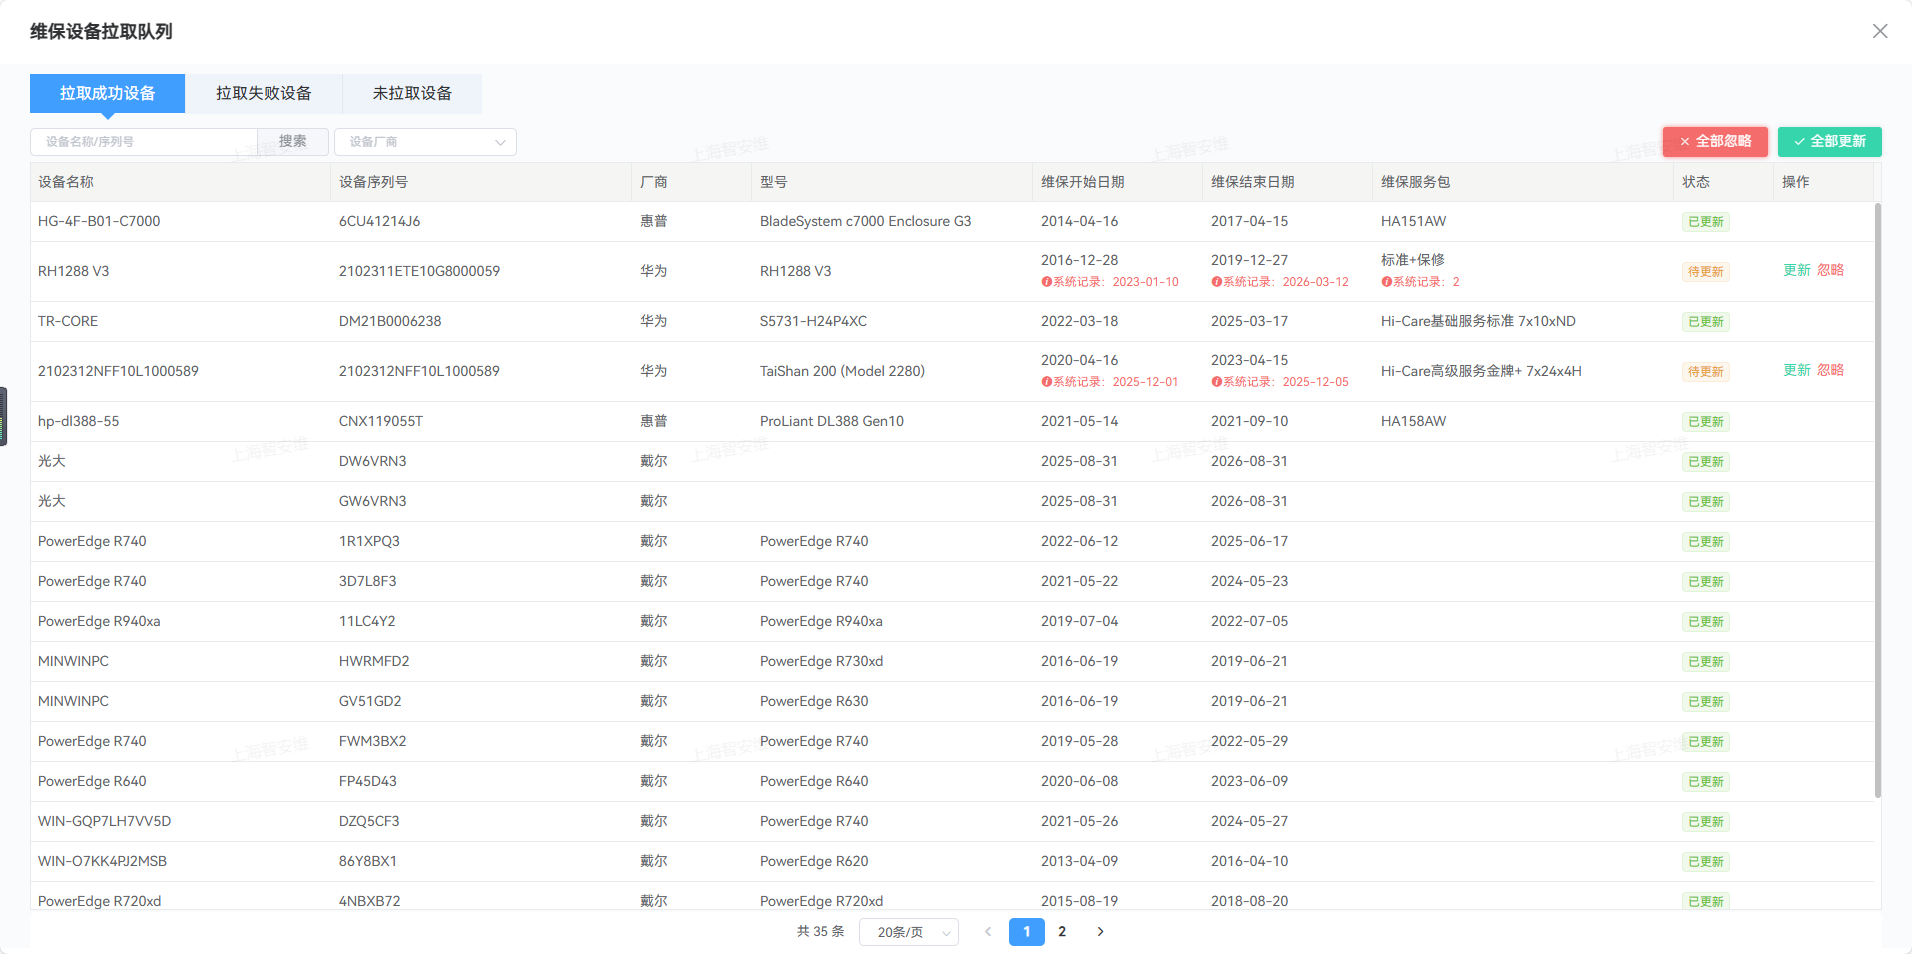Click model PowerEdge R730xd
Image resolution: width=1912 pixels, height=954 pixels.
(821, 661)
